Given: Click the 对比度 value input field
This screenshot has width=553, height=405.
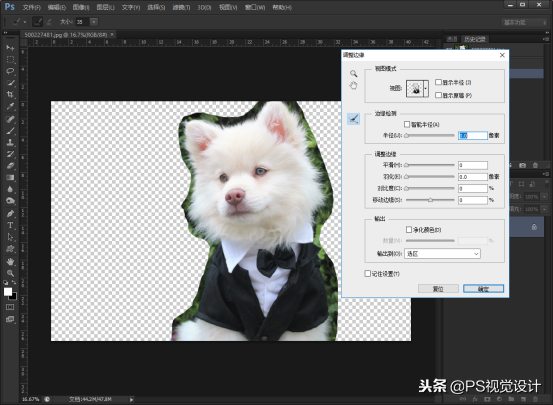Looking at the screenshot, I should [x=473, y=188].
